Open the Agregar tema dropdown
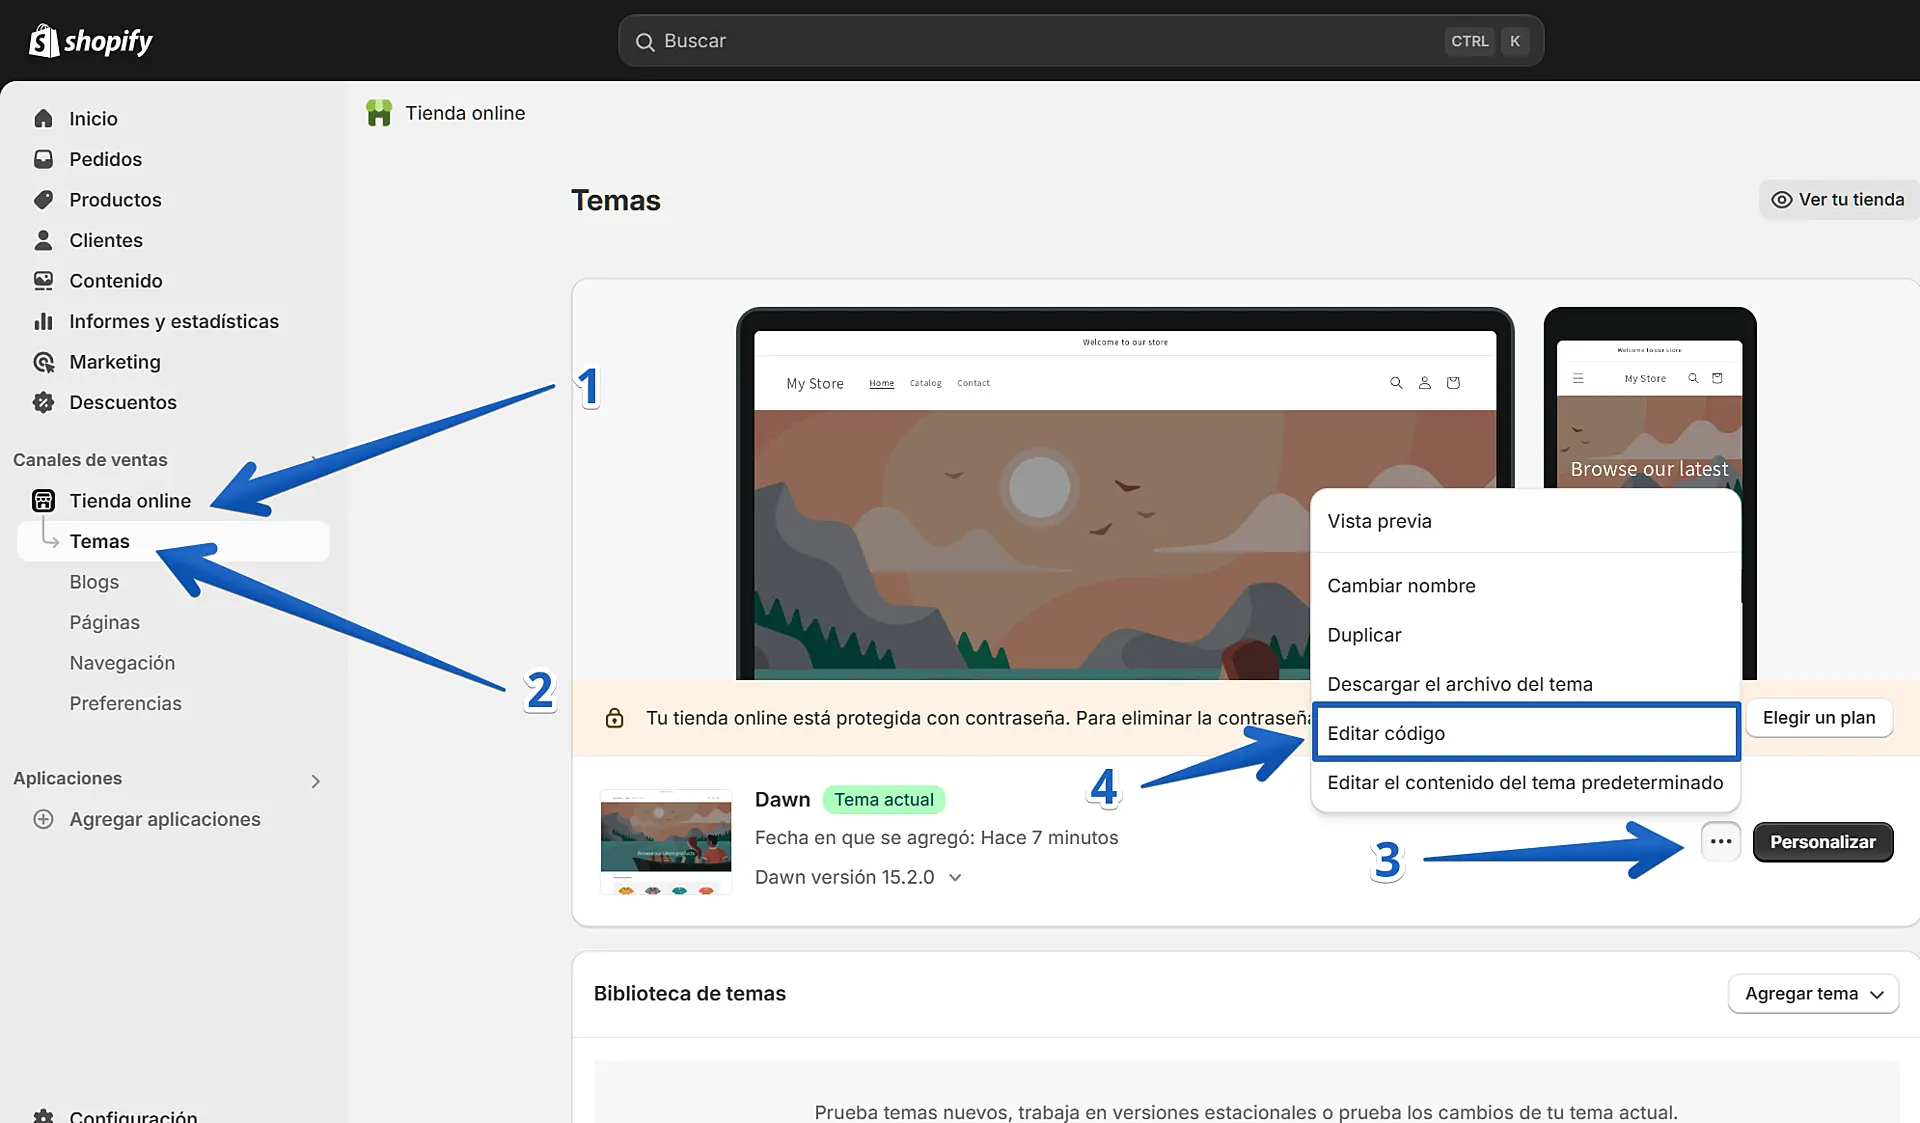The width and height of the screenshot is (1920, 1123). pos(1812,994)
